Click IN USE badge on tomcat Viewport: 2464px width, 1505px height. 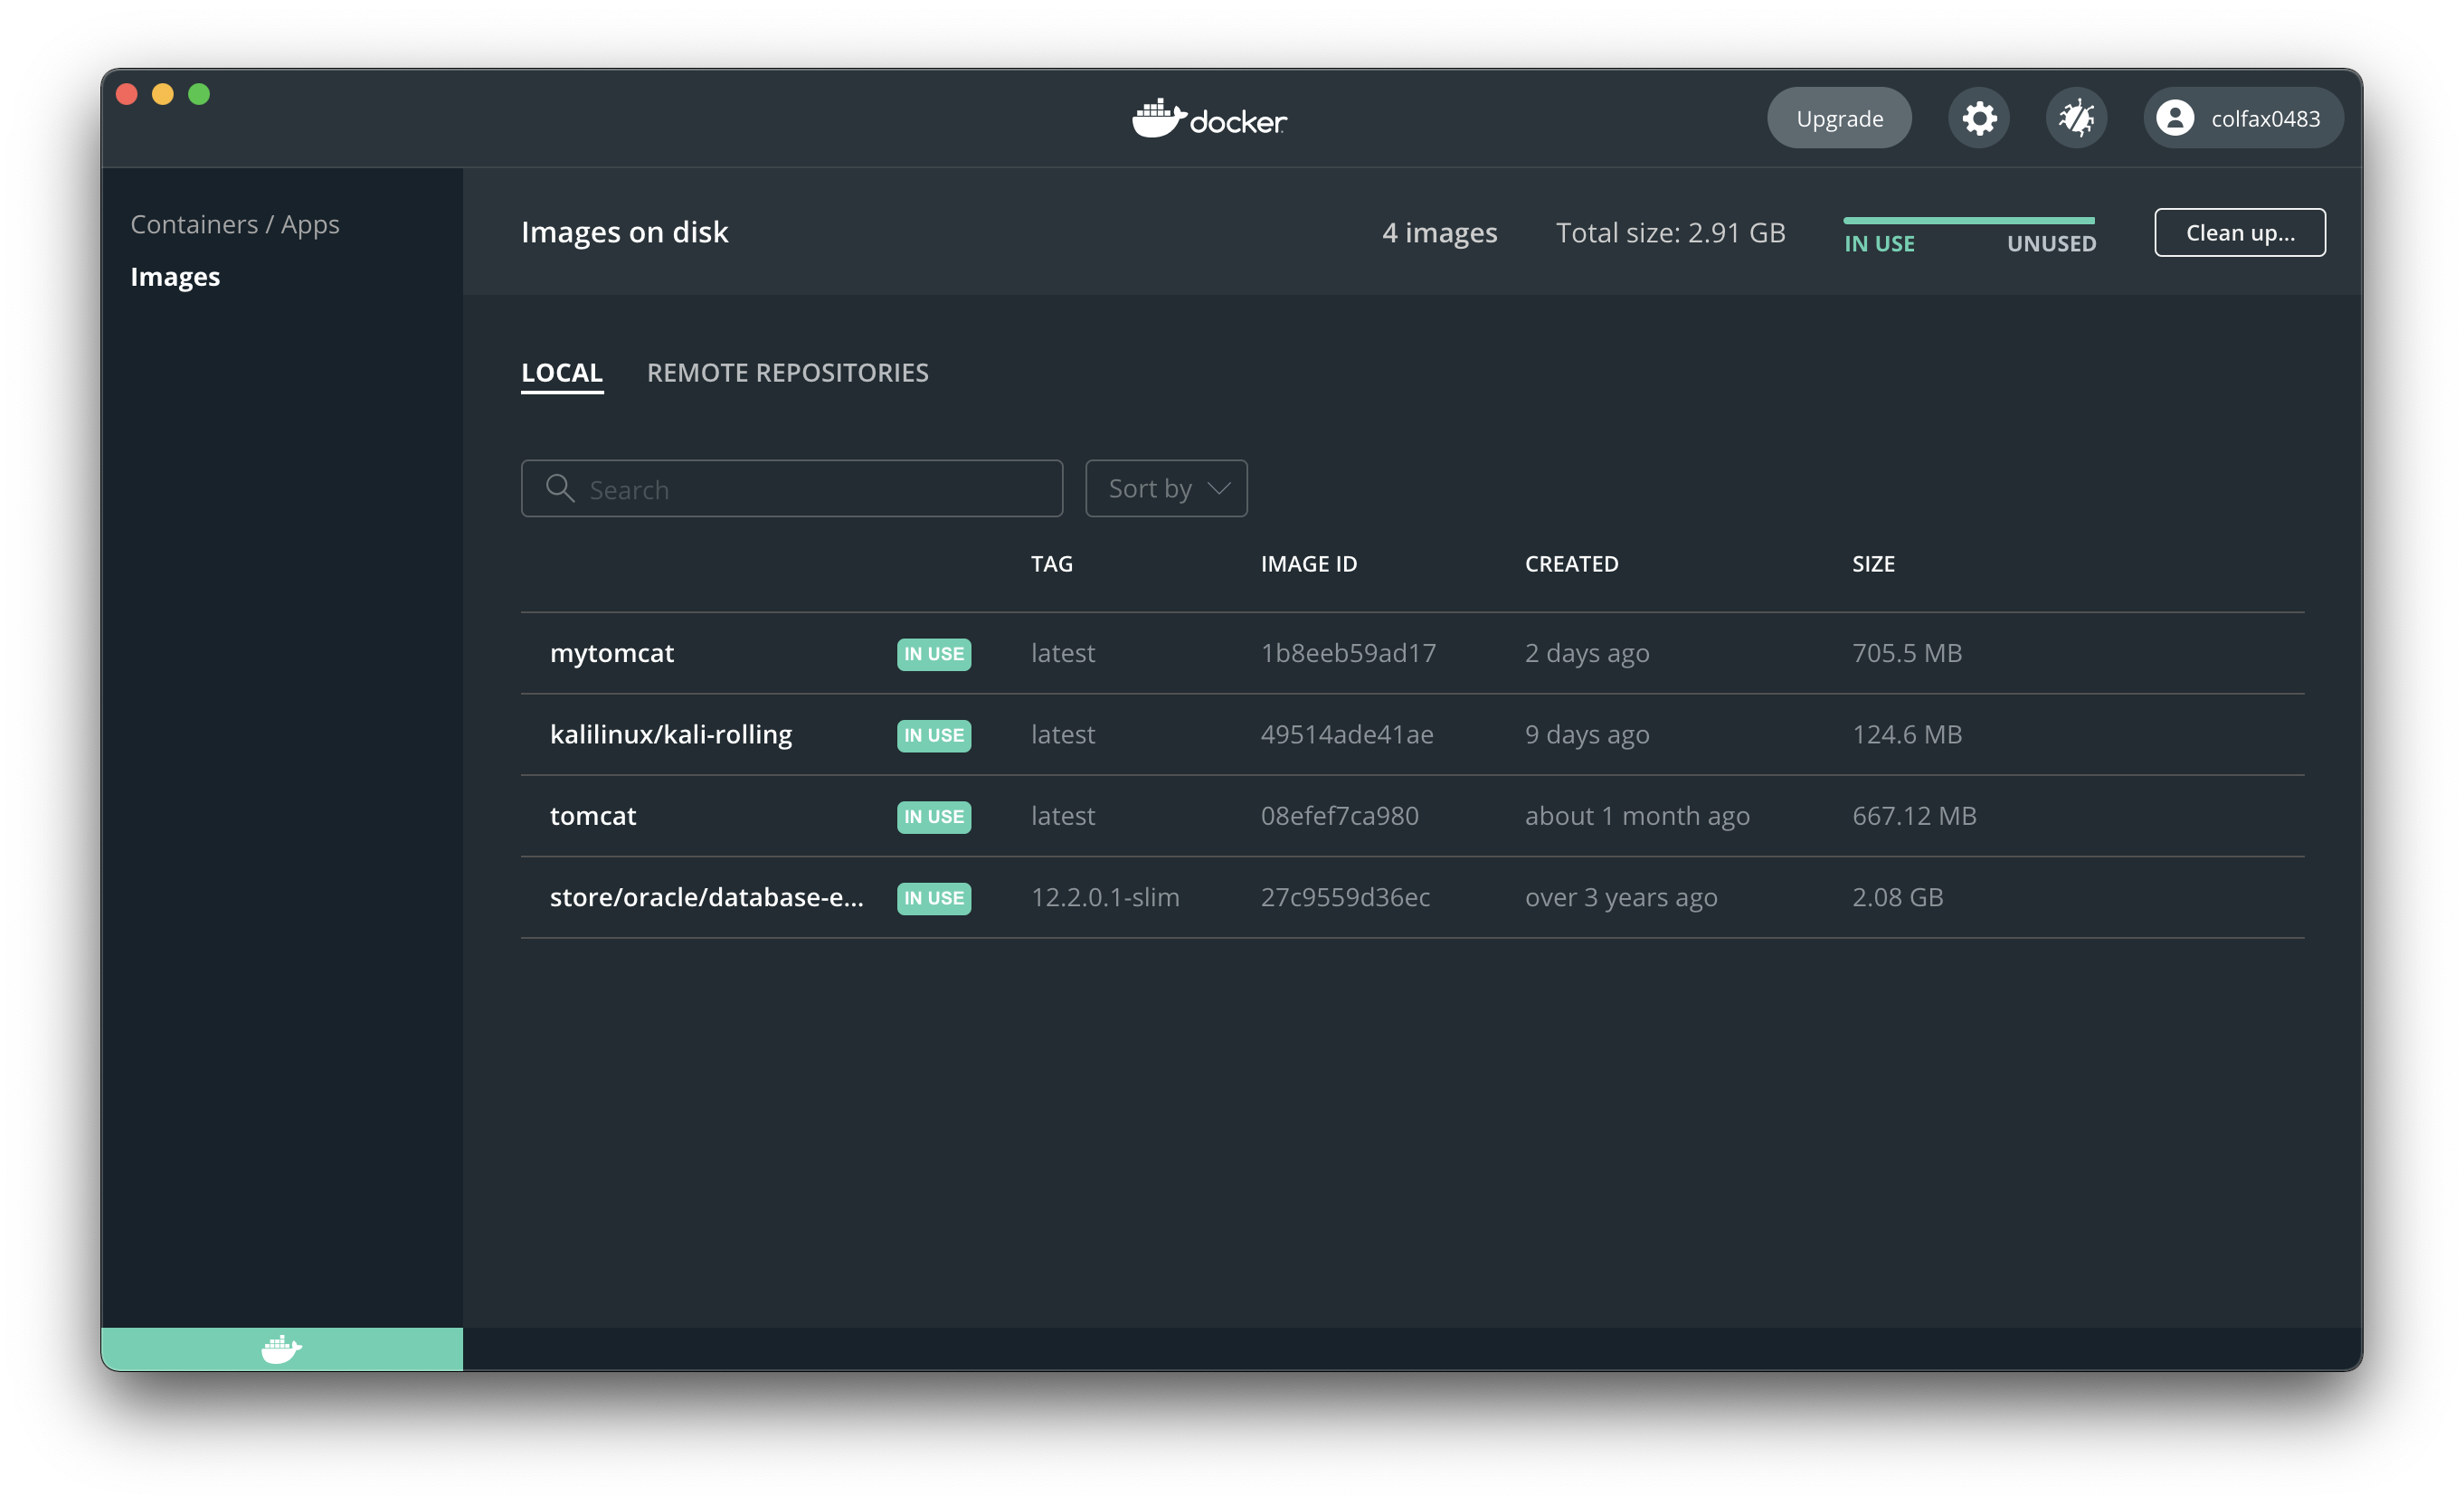point(933,816)
